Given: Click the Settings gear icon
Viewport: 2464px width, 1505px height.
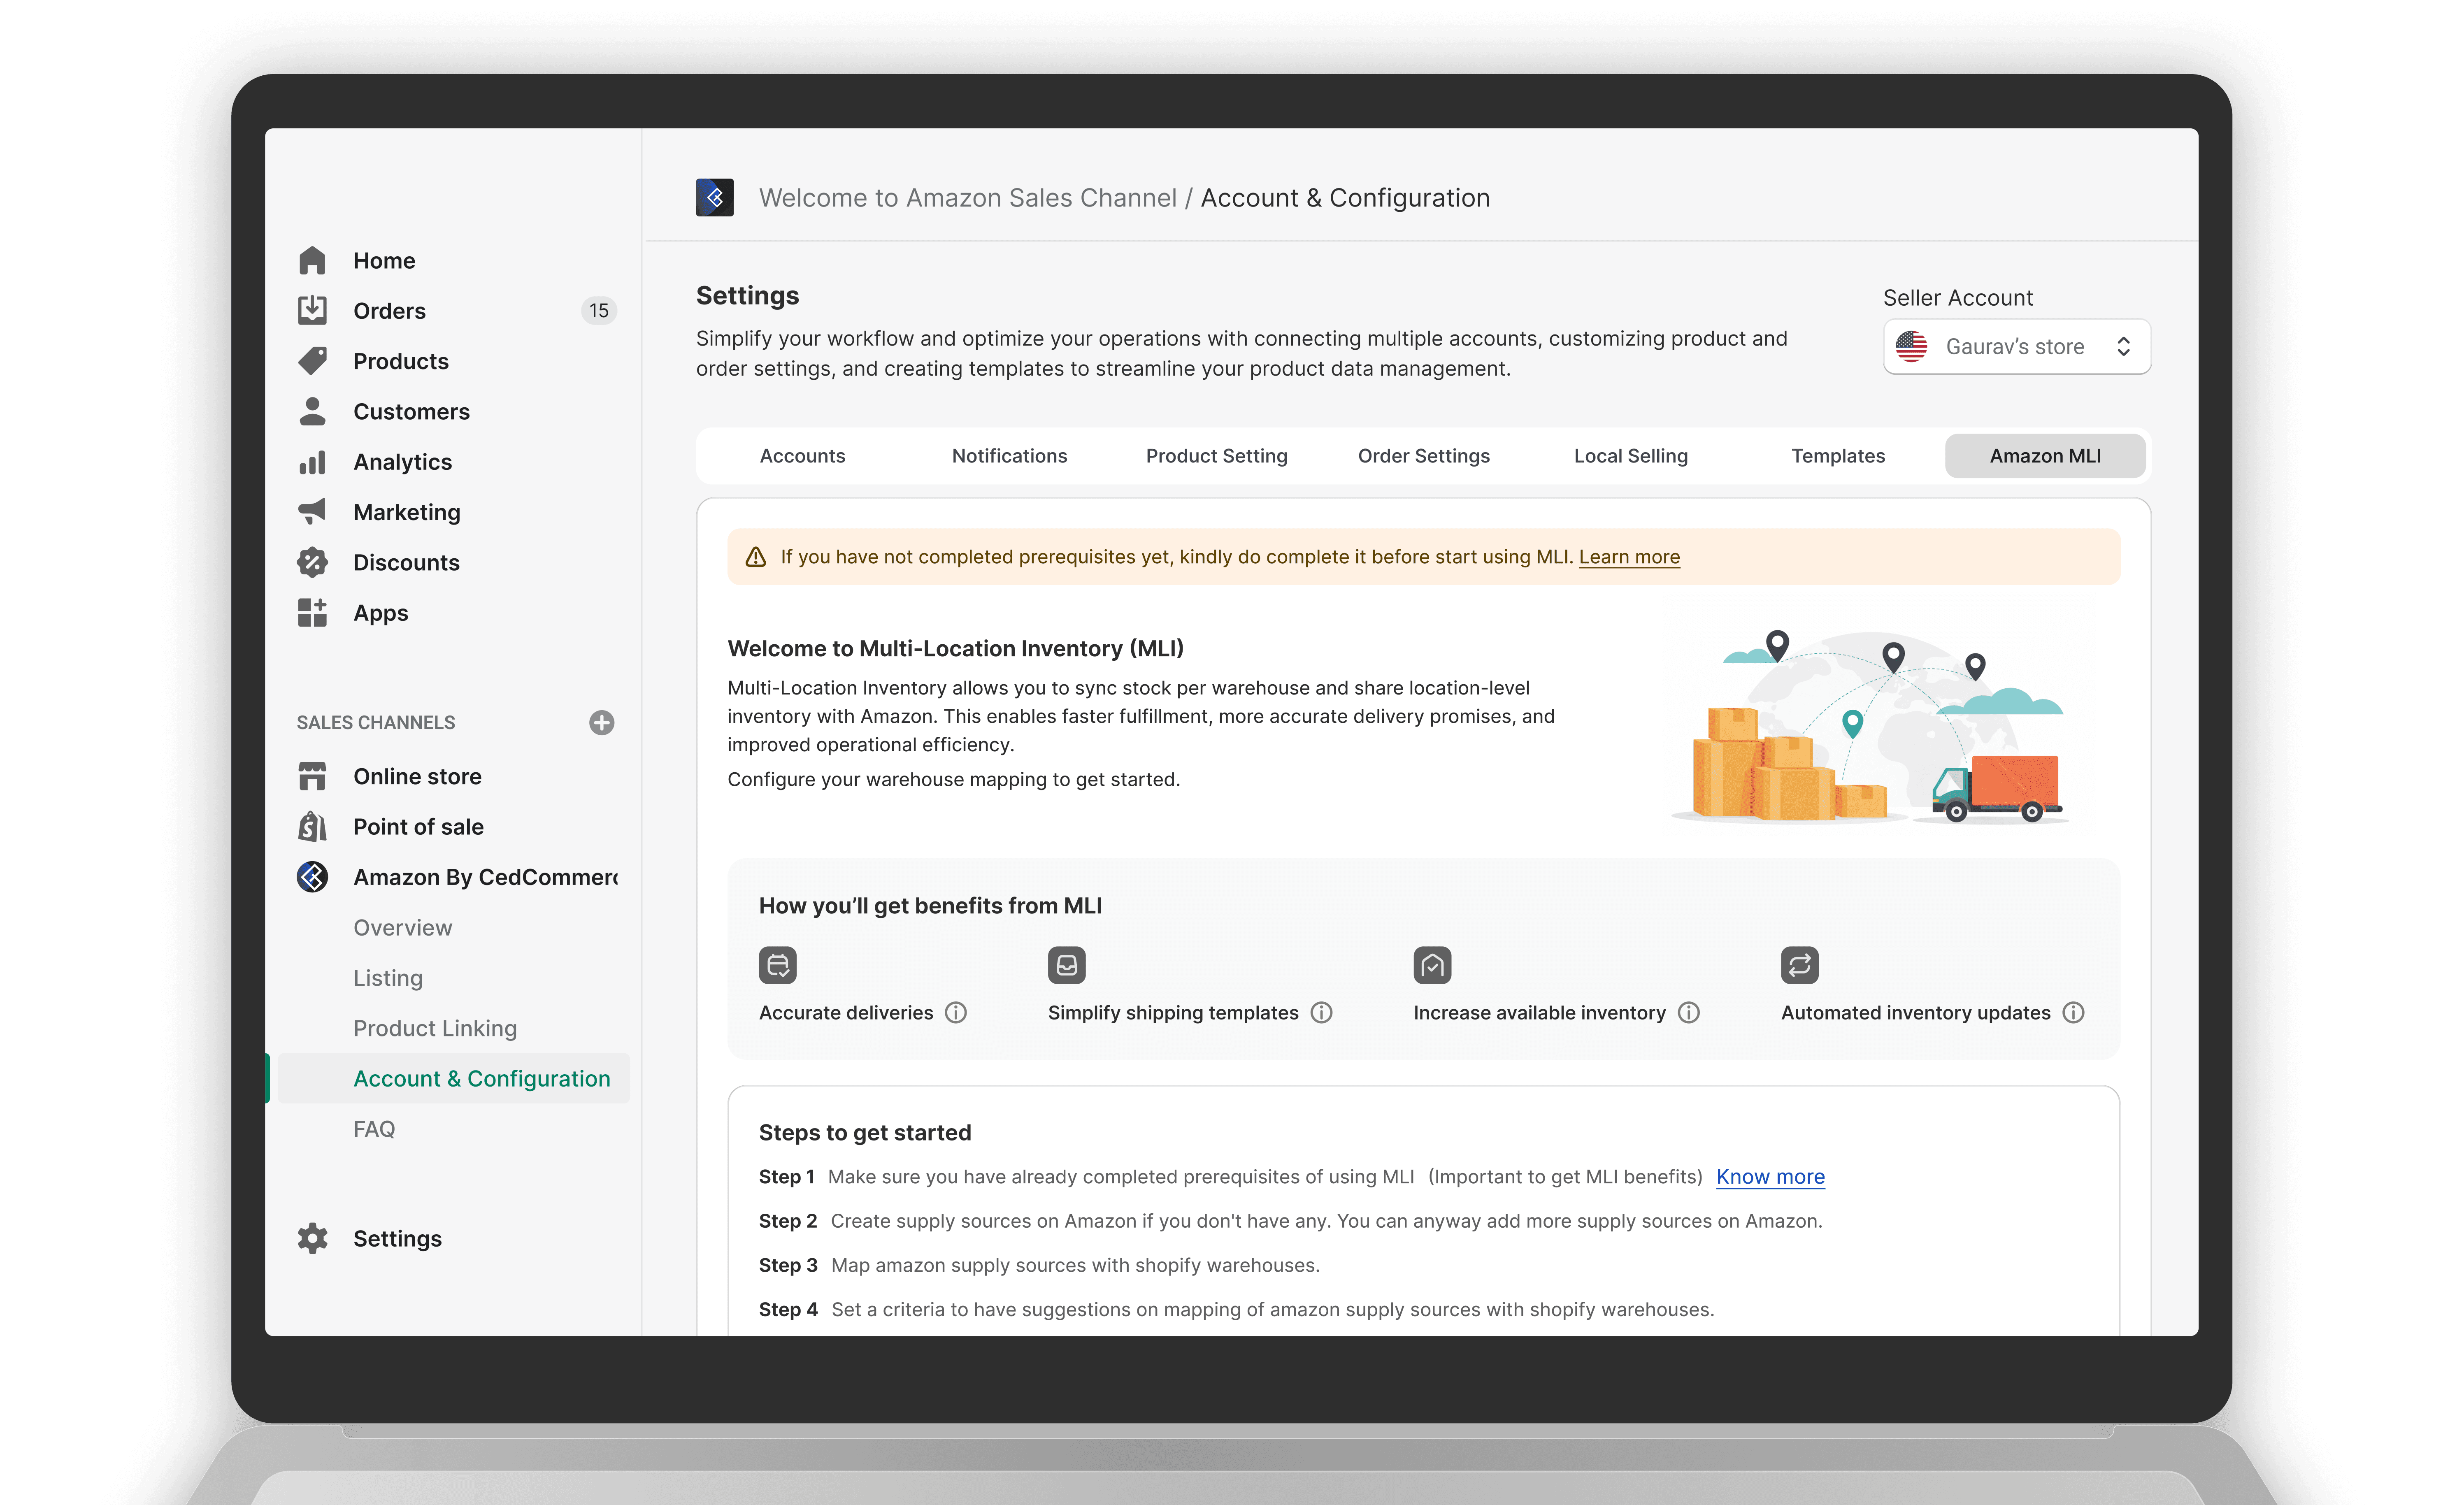Looking at the screenshot, I should pyautogui.click(x=312, y=1238).
